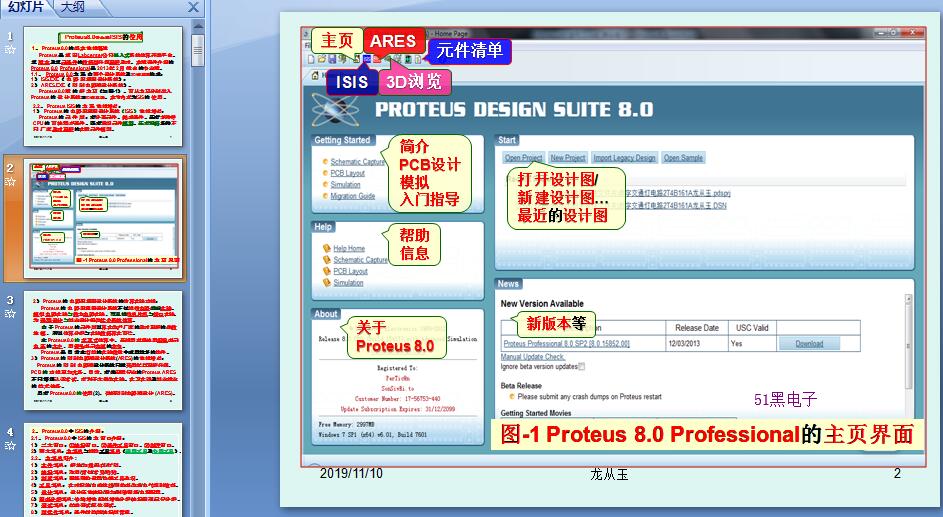Open Schematic Capture link under Help
943x517 pixels.
(x=360, y=260)
